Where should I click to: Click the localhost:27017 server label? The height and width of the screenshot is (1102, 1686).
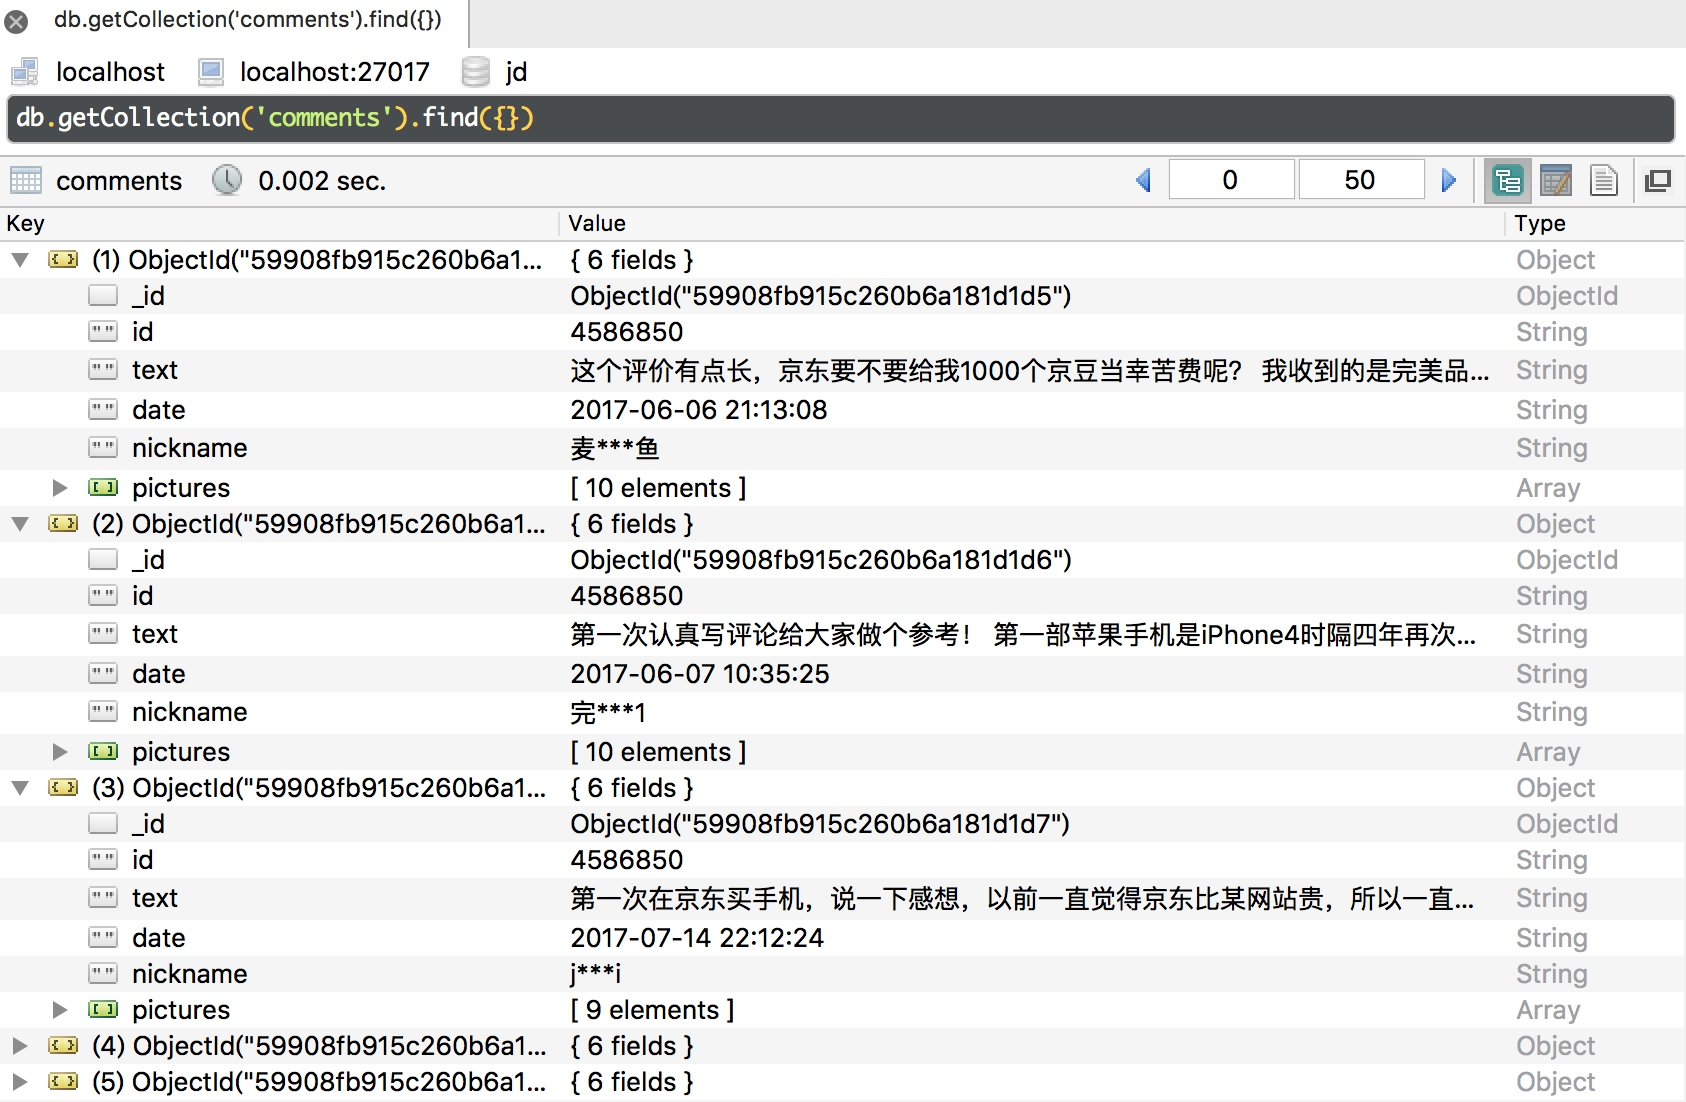pos(335,71)
